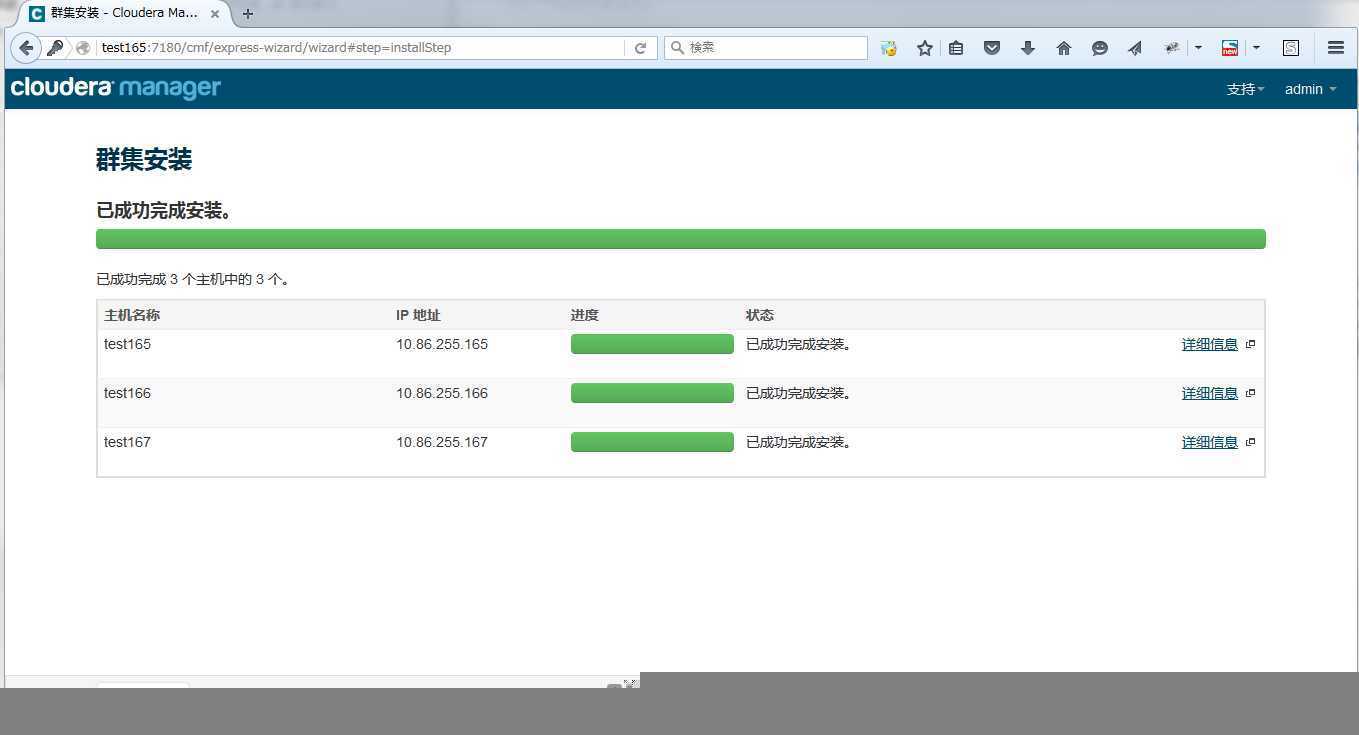Click the red 'new' badge extension icon
1359x735 pixels.
tap(1230, 47)
